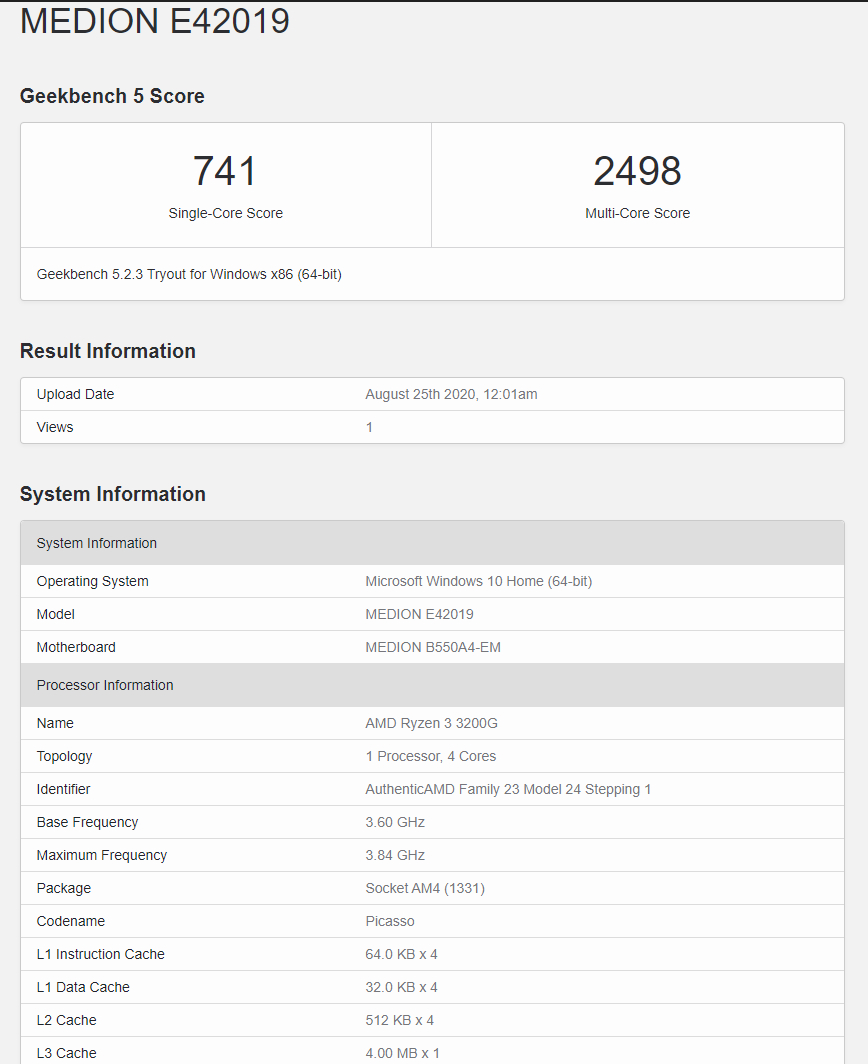Click the MEDION B550A4-EM motherboard value

433,647
